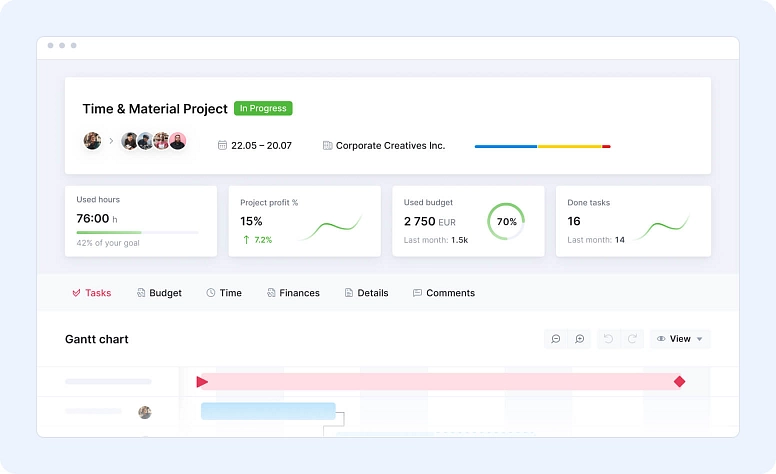776x474 pixels.
Task: Open the View dropdown menu
Action: pos(680,339)
